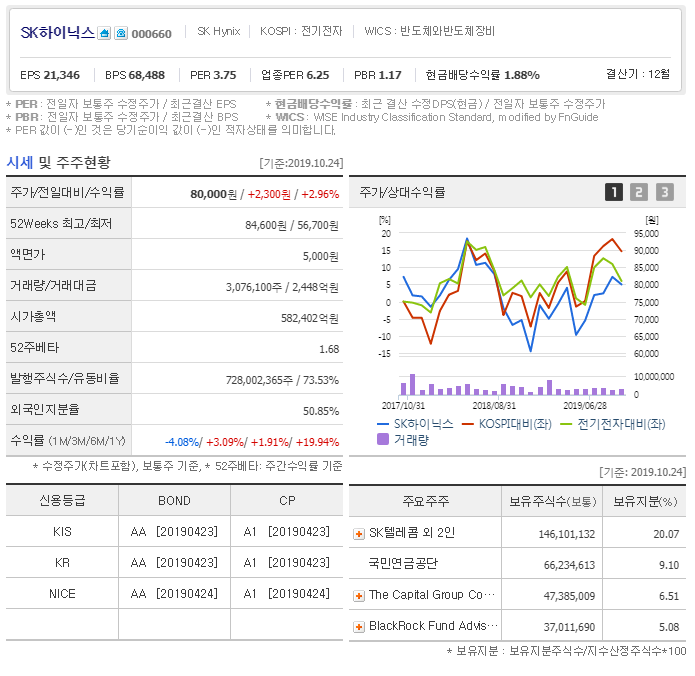This screenshot has width=695, height=676.
Task: Select KR rating row label
Action: coord(62,563)
